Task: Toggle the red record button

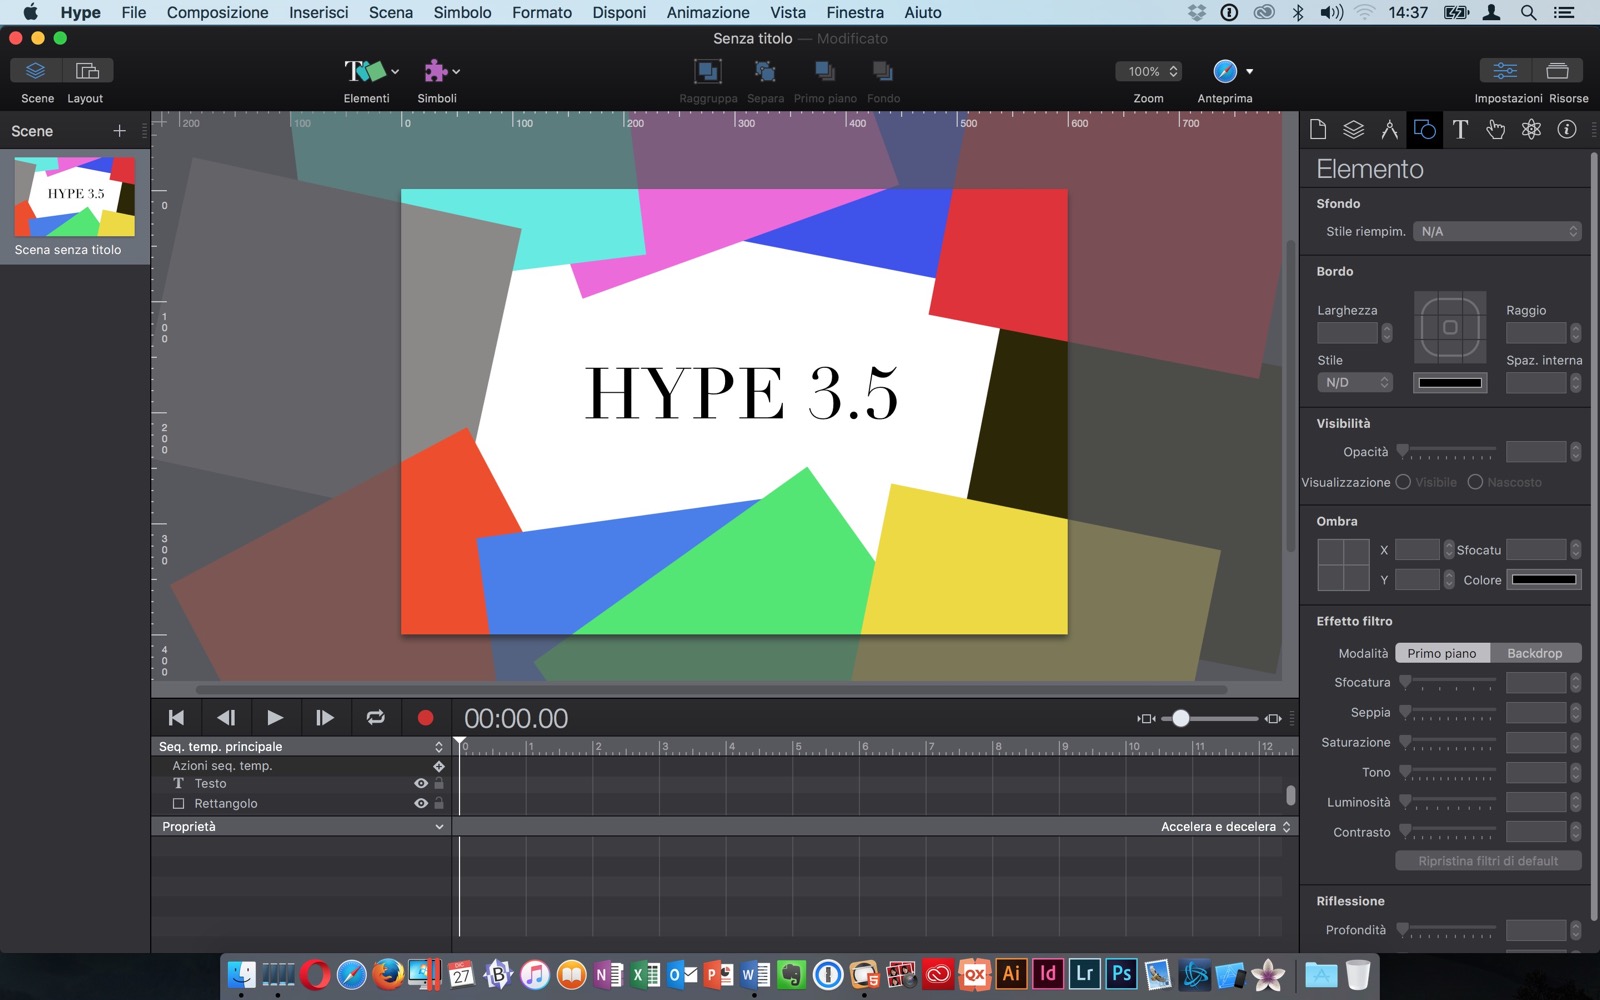Action: (x=425, y=718)
